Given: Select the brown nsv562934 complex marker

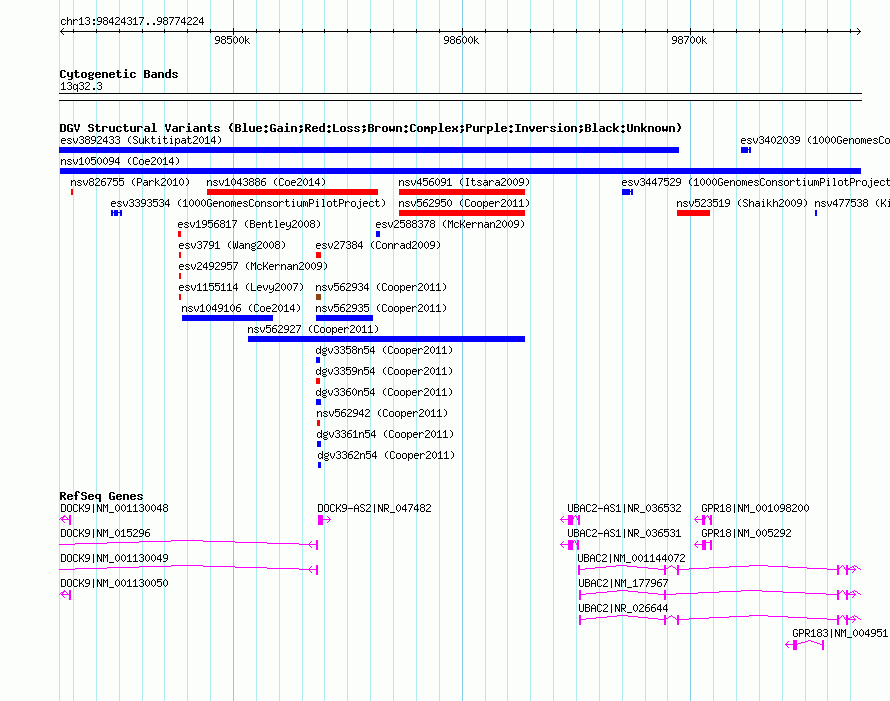Looking at the screenshot, I should [318, 297].
